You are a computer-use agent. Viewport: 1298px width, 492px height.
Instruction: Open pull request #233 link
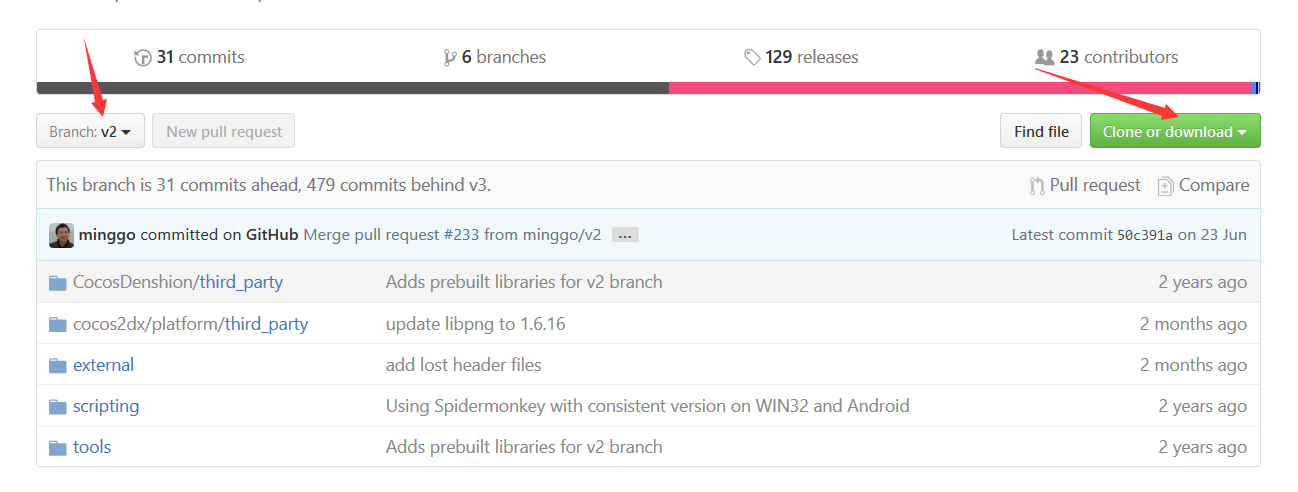click(x=461, y=235)
